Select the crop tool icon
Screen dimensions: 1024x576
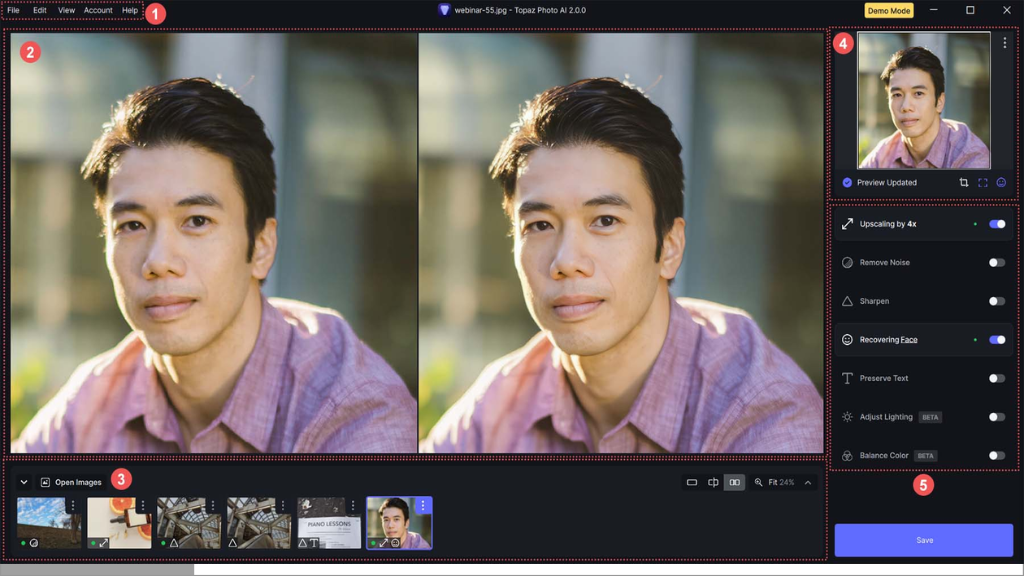coord(964,183)
